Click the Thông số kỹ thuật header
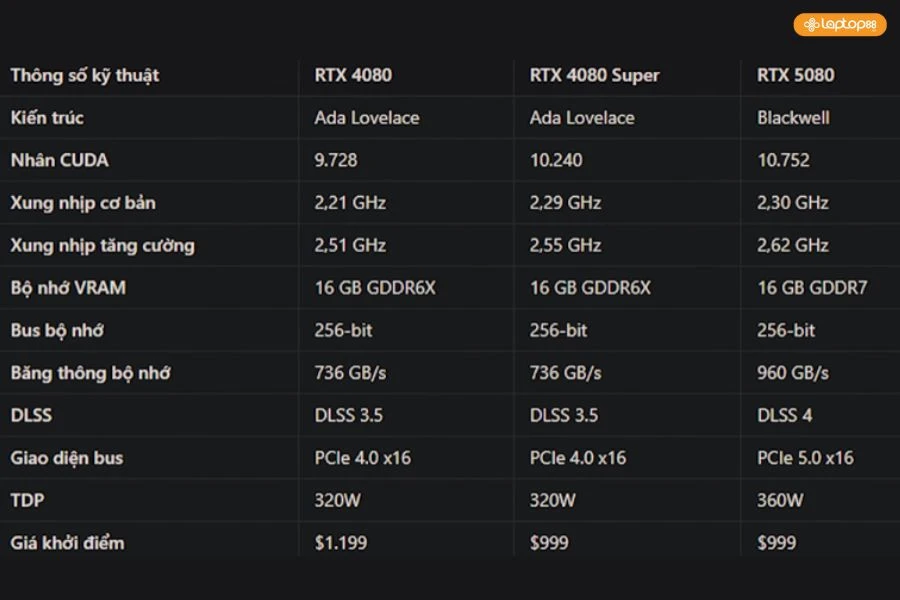Screen dimensions: 900x600 pyautogui.click(x=85, y=75)
